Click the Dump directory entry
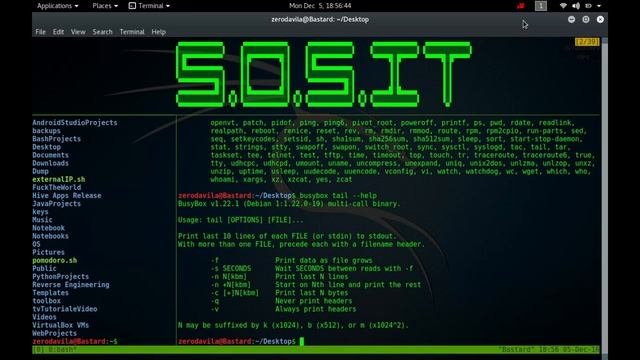 click(40, 171)
